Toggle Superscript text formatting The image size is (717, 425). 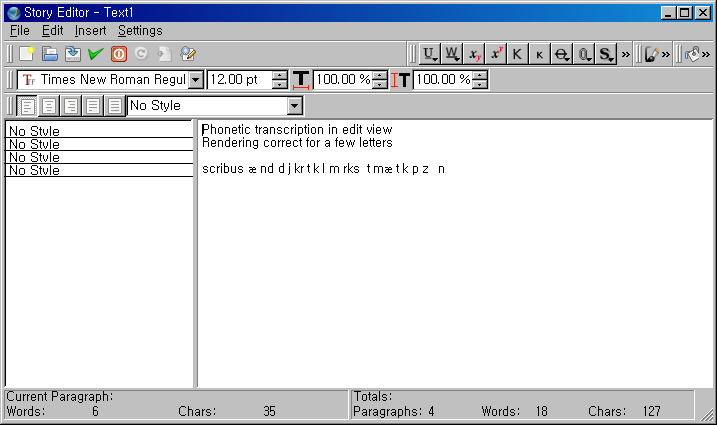(497, 54)
